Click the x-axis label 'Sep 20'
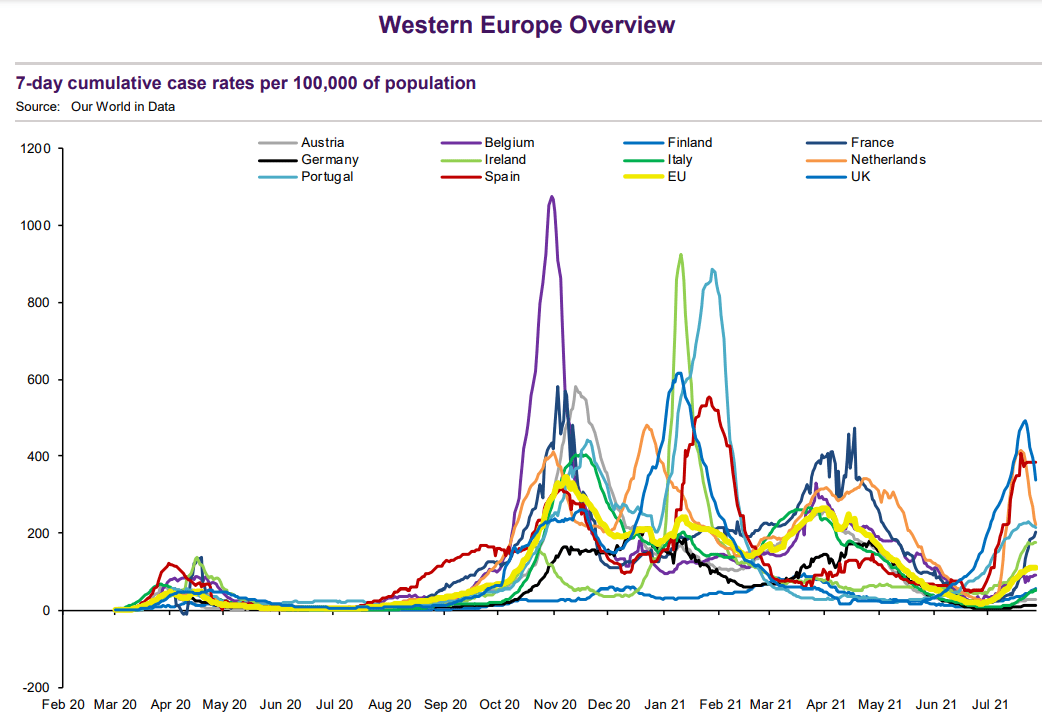 point(445,705)
